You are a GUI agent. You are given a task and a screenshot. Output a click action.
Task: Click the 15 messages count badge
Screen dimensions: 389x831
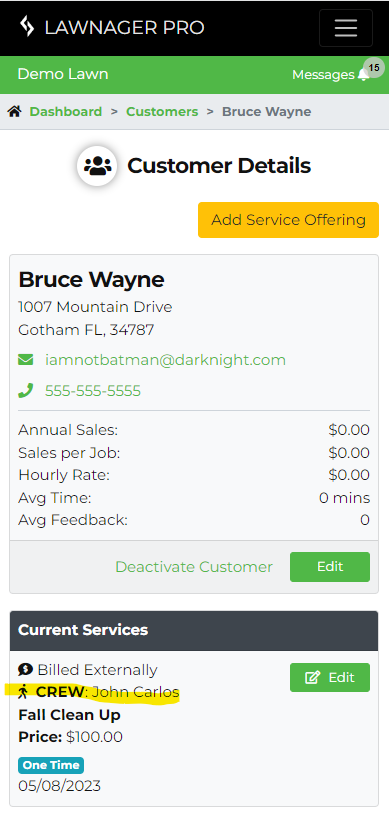click(374, 67)
